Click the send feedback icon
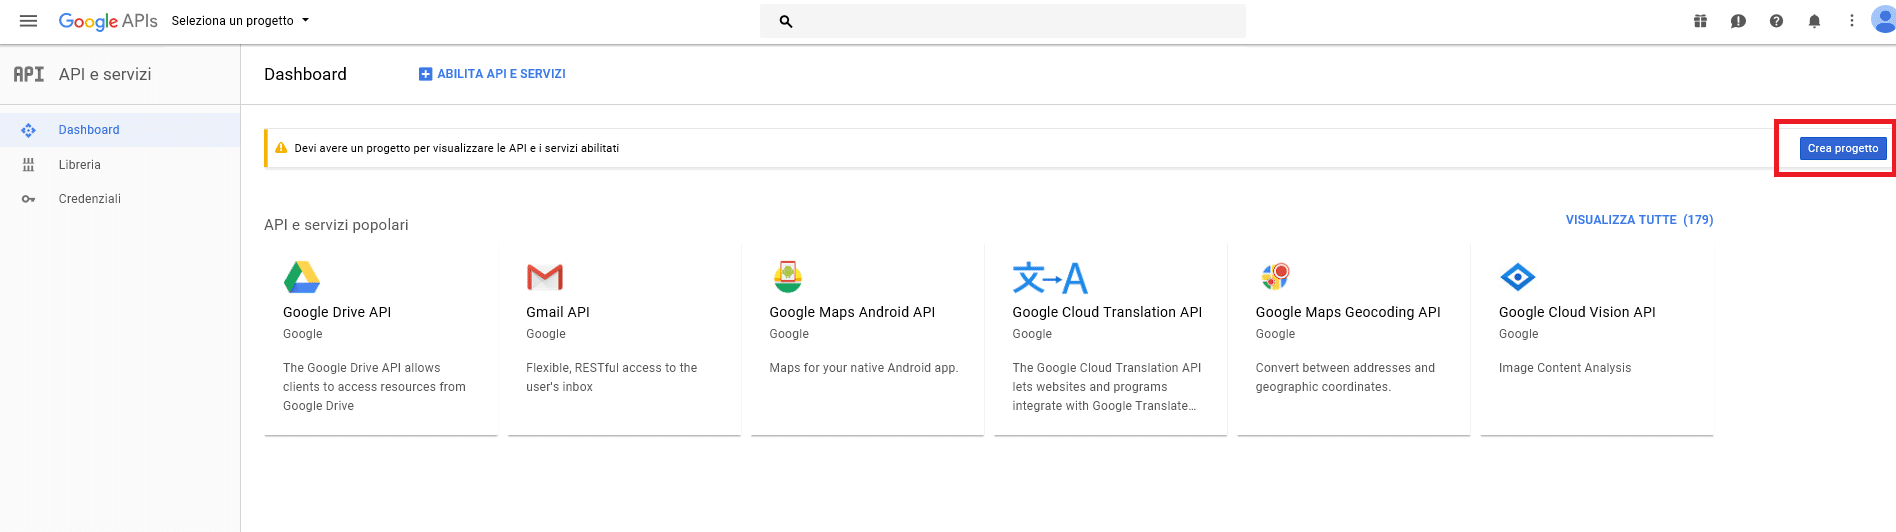Screen dimensions: 1896x532 click(x=1738, y=21)
